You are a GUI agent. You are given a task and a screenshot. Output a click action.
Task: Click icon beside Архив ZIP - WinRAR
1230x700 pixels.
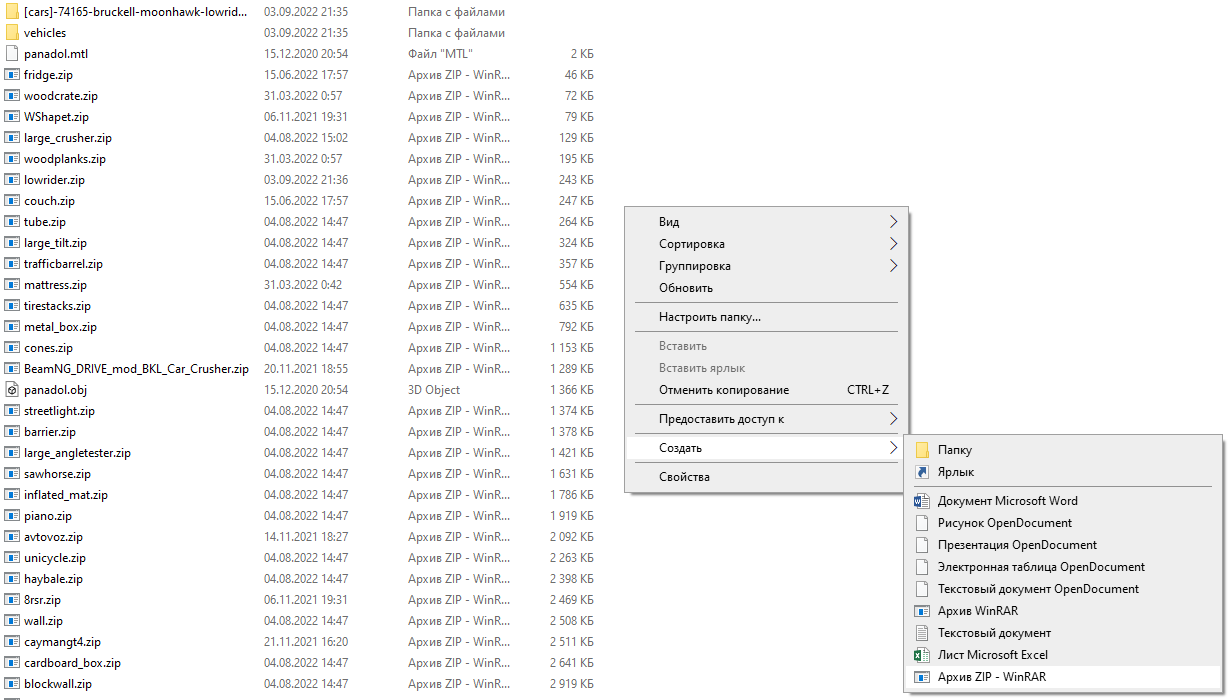tap(922, 677)
